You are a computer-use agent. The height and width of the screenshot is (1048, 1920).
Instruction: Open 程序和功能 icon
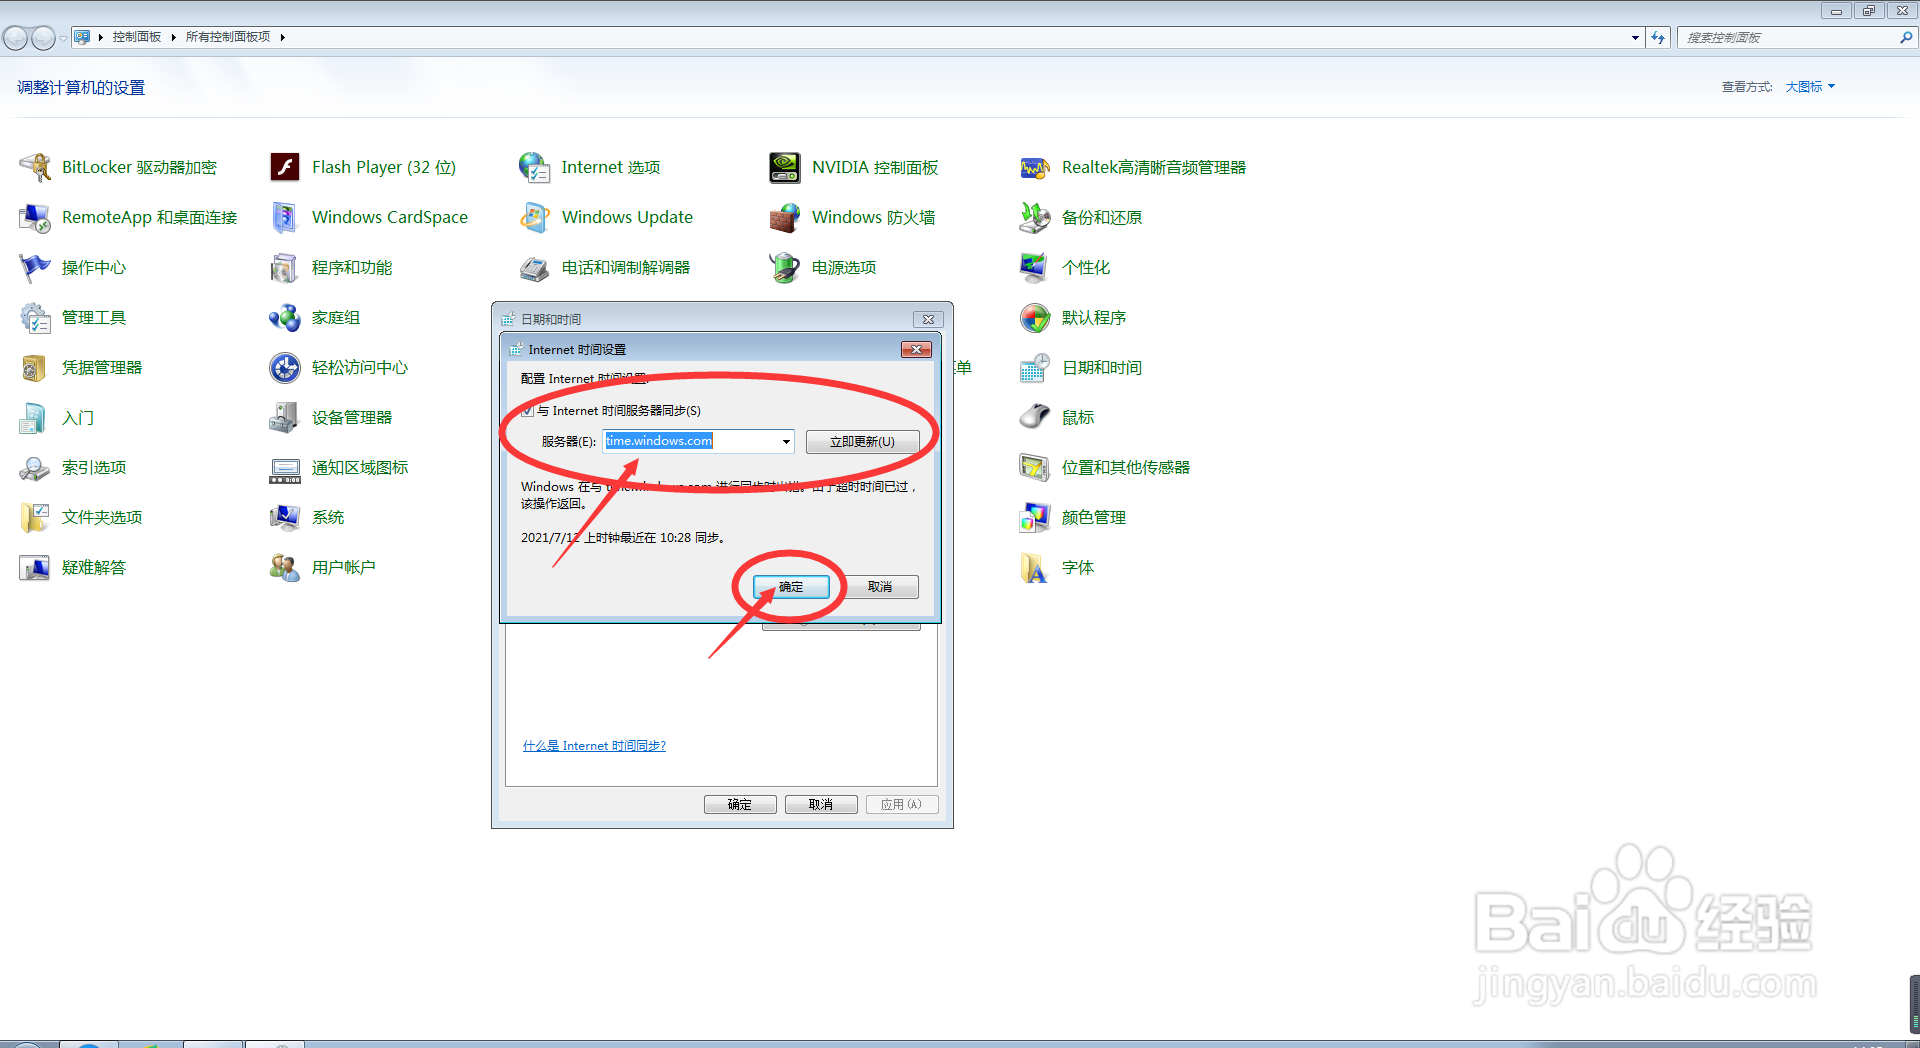click(x=285, y=267)
